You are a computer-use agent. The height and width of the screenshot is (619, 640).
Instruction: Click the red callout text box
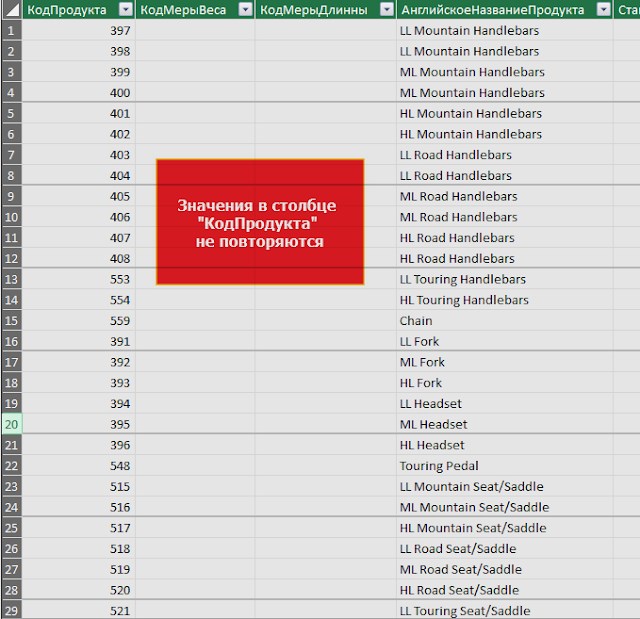(x=260, y=222)
